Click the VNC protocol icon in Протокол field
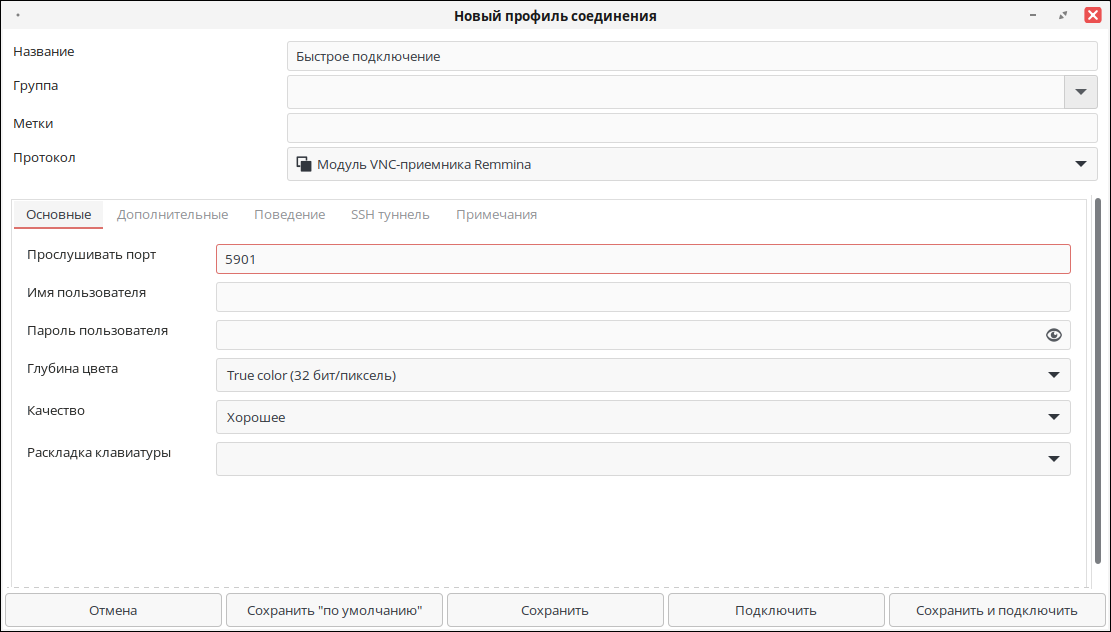 pos(303,164)
